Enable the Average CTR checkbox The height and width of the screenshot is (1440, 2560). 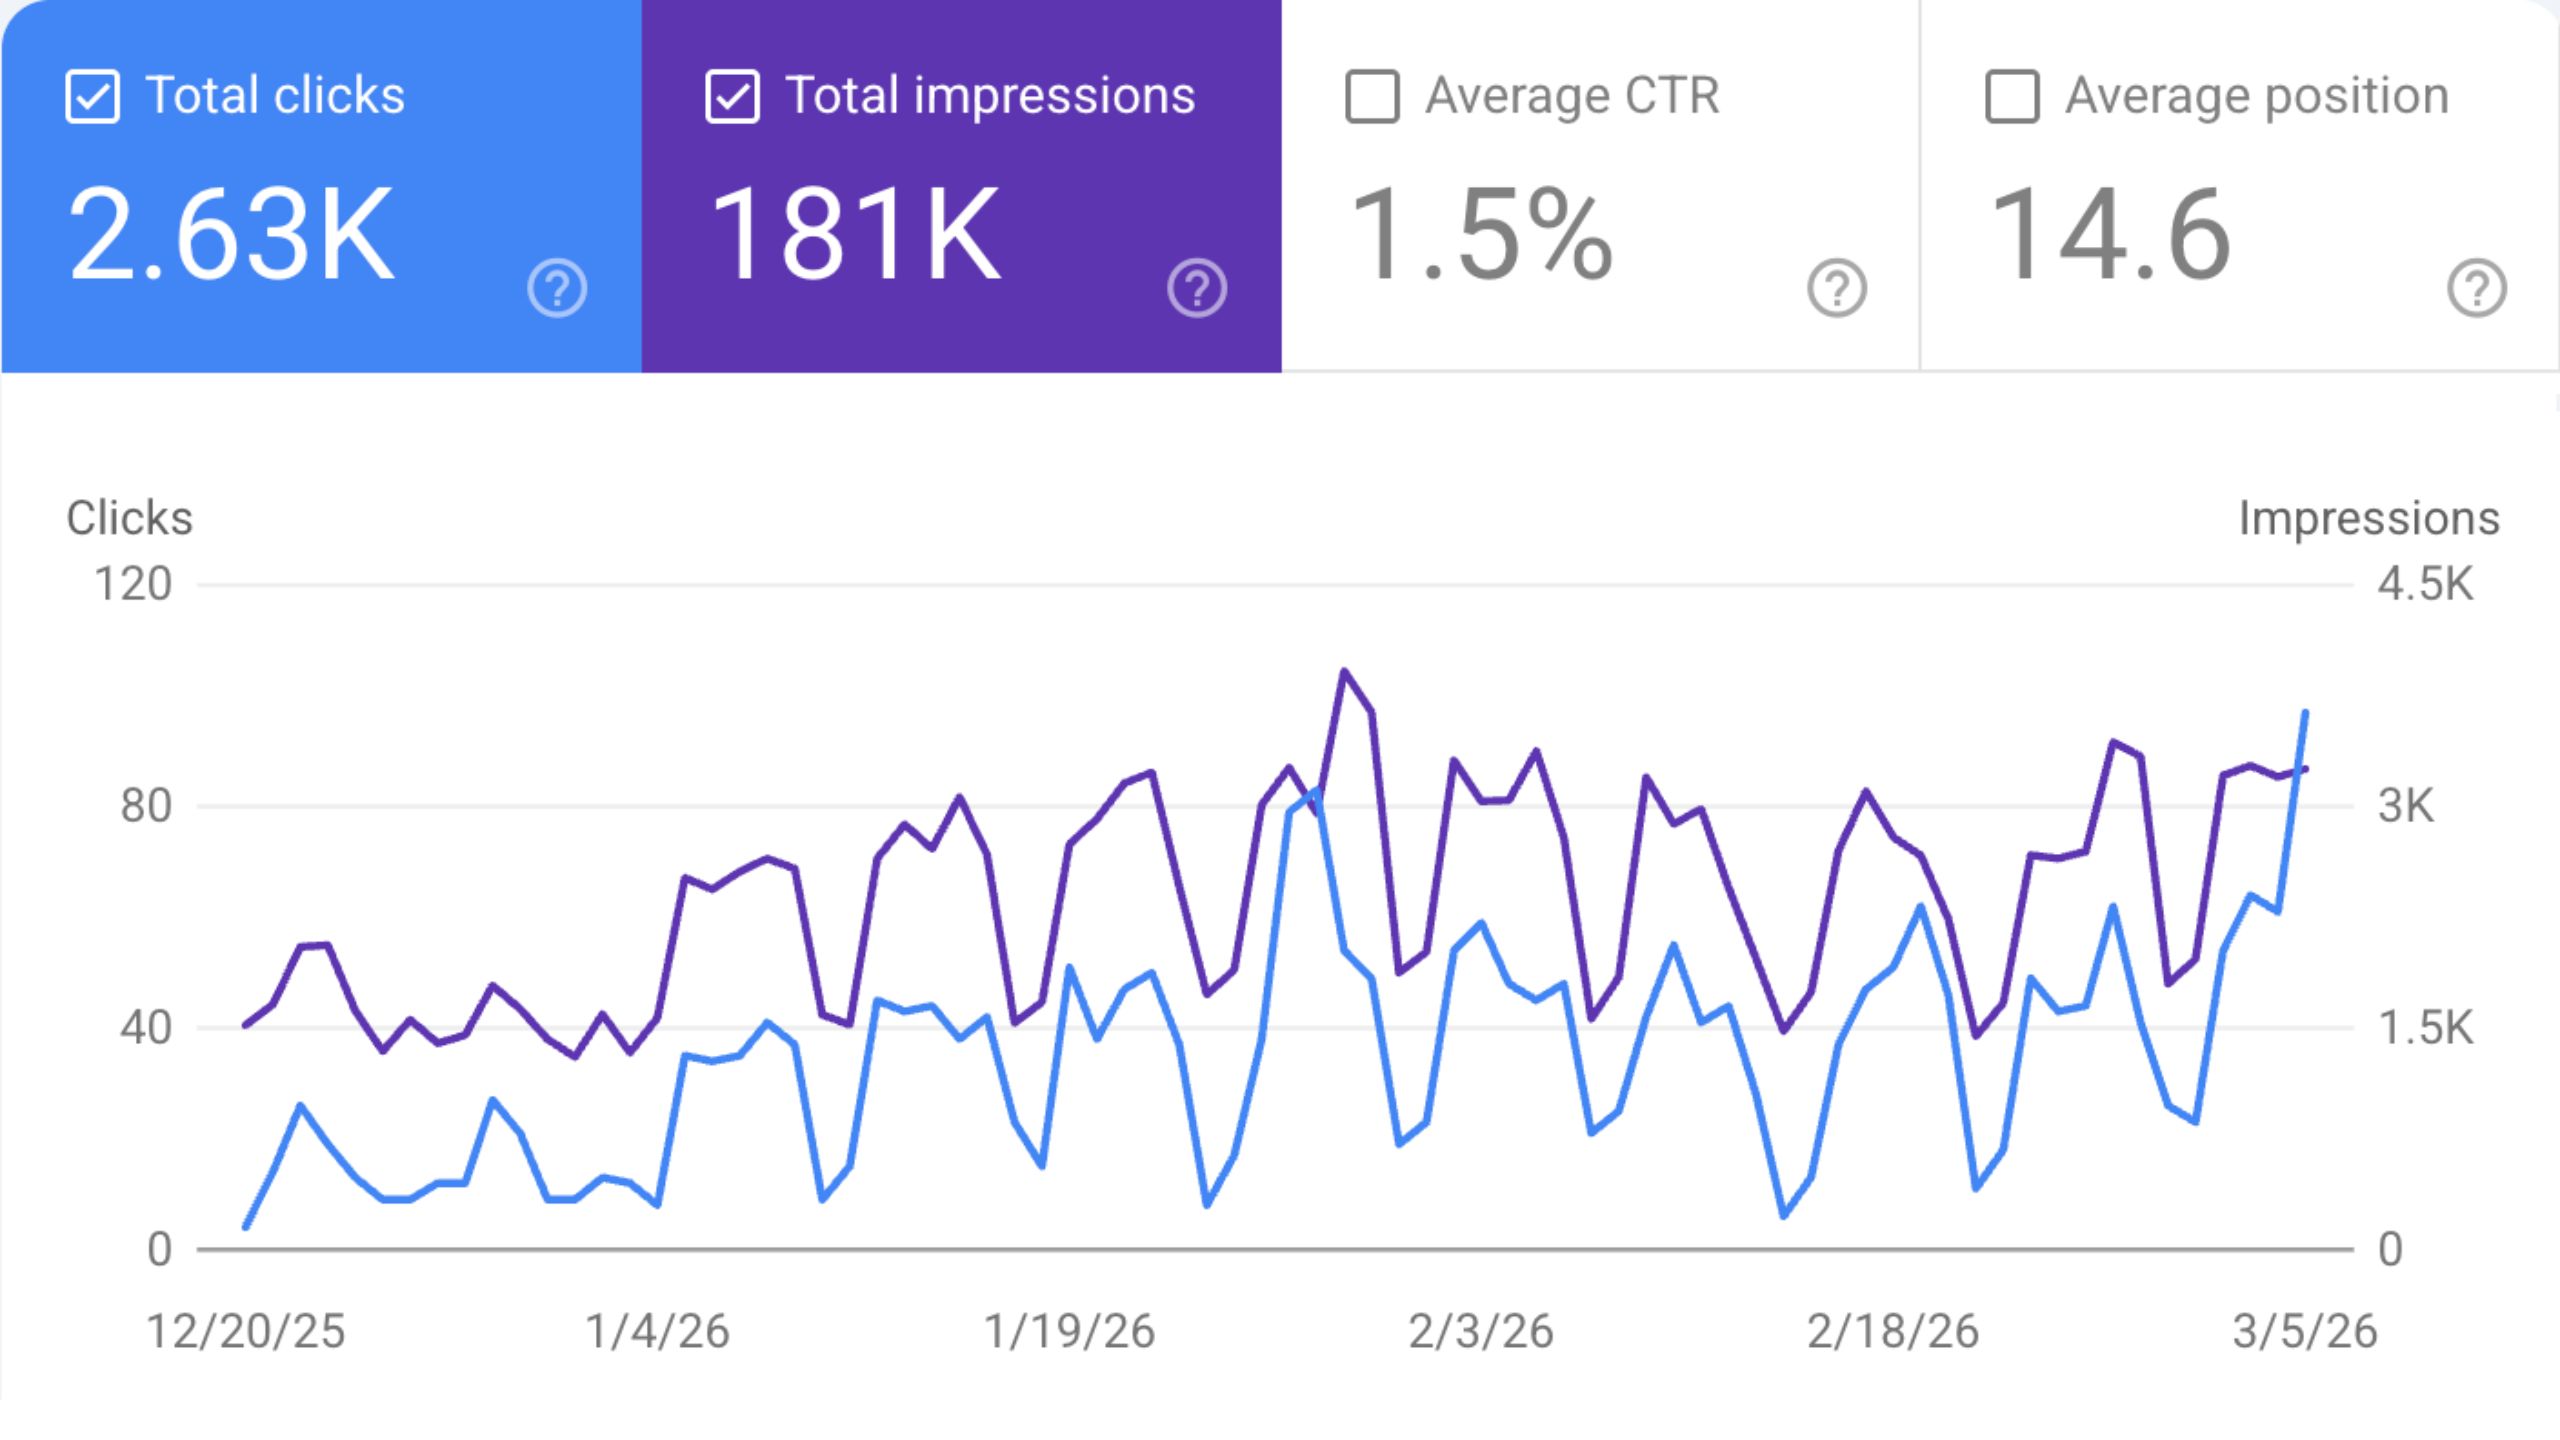click(x=1372, y=97)
